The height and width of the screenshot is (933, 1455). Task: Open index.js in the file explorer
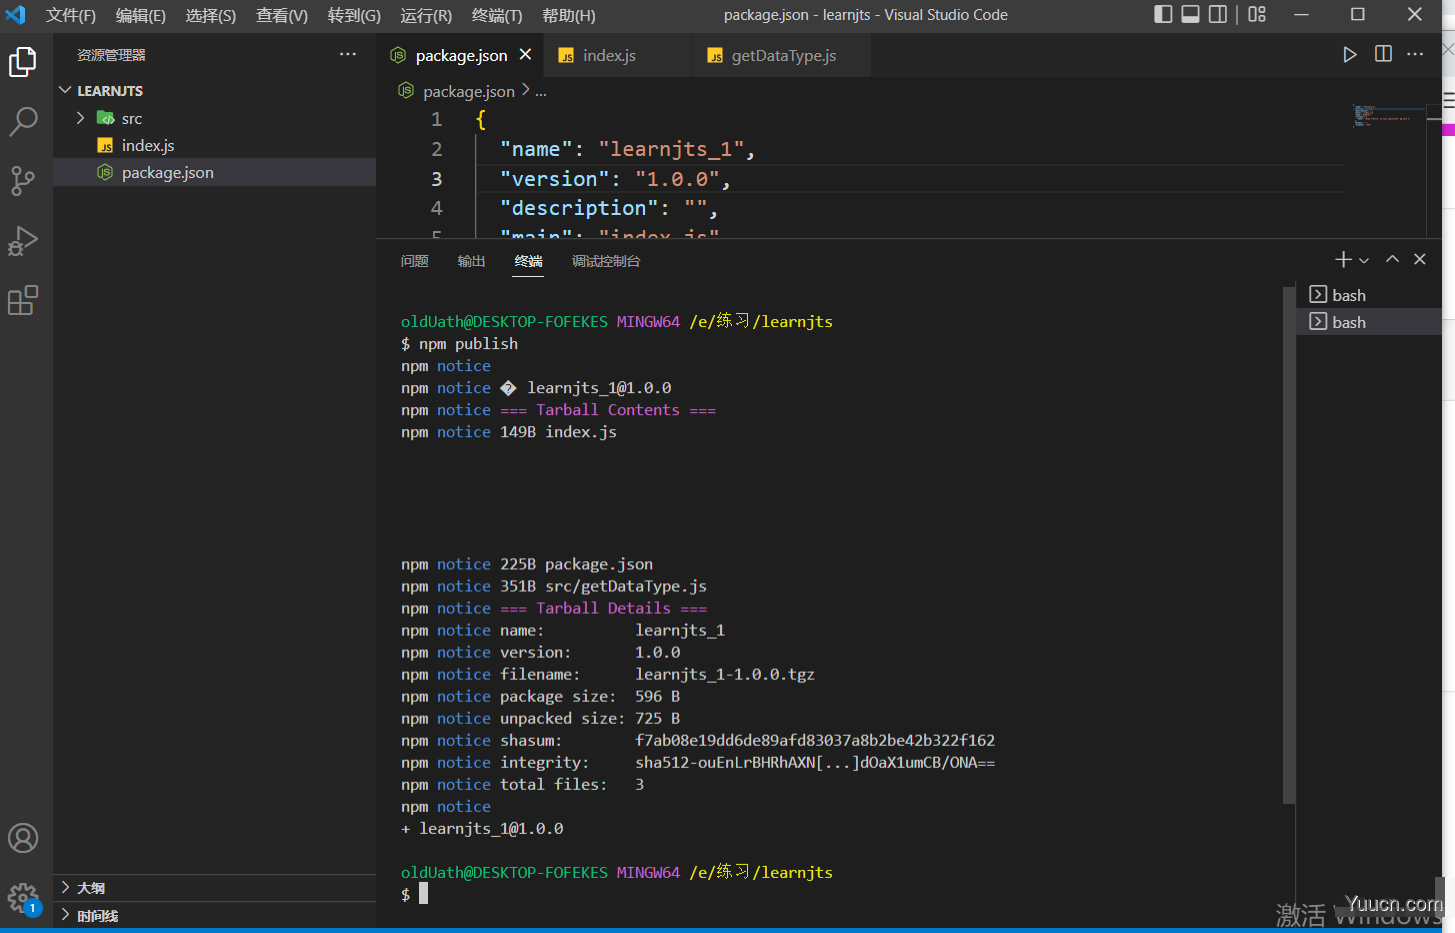pyautogui.click(x=215, y=145)
